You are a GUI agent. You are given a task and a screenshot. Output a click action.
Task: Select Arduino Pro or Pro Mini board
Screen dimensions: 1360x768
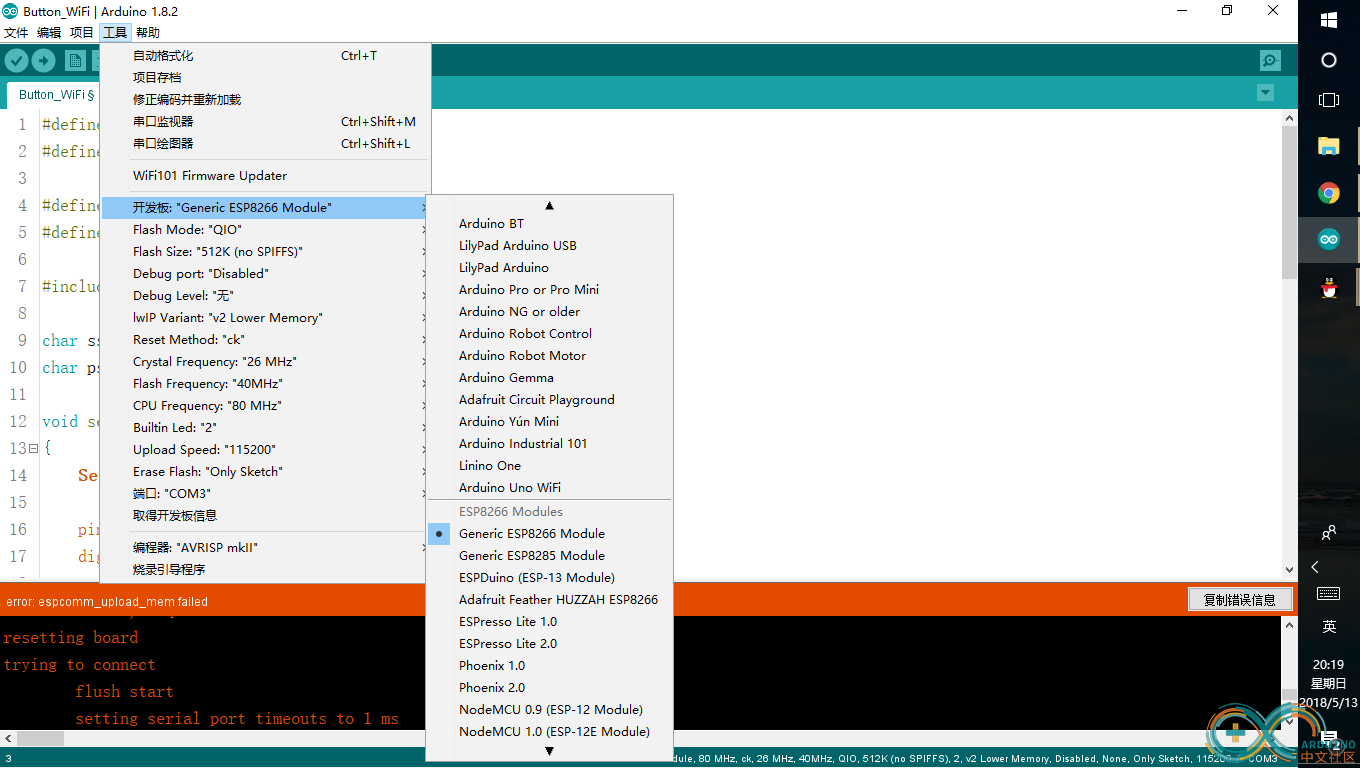[549, 290]
